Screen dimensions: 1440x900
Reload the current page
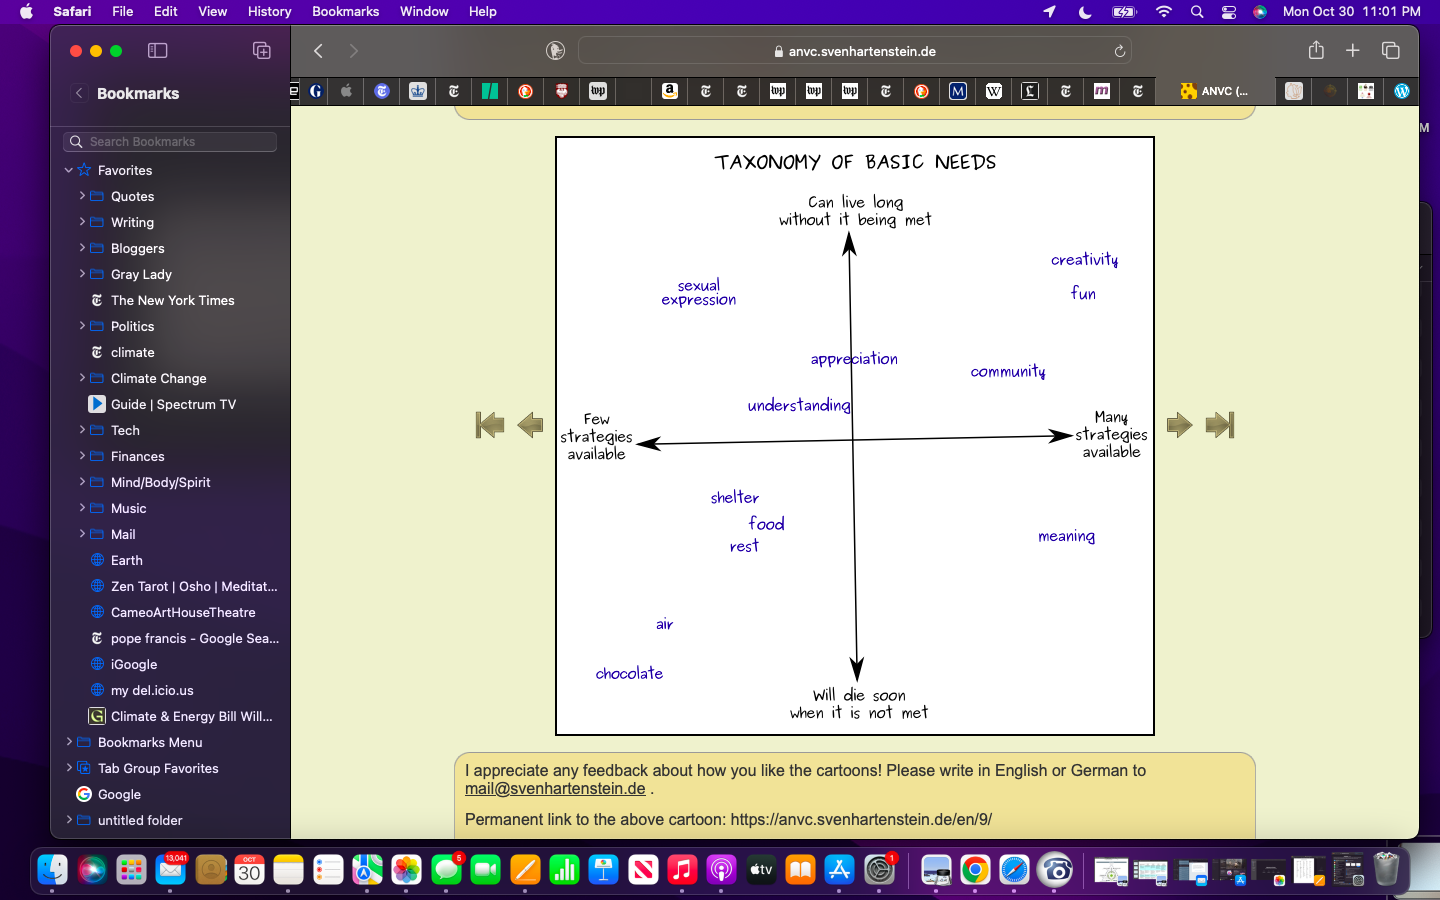click(x=1119, y=51)
